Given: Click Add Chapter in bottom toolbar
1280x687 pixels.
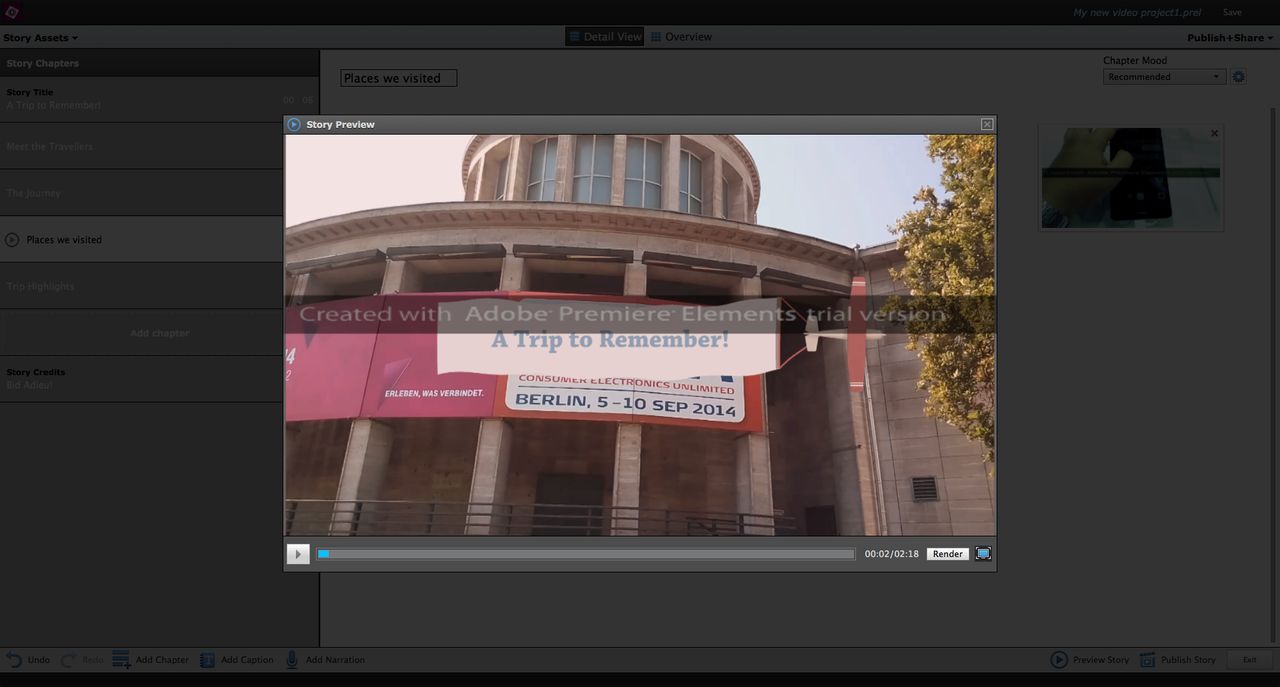Looking at the screenshot, I should tap(151, 660).
